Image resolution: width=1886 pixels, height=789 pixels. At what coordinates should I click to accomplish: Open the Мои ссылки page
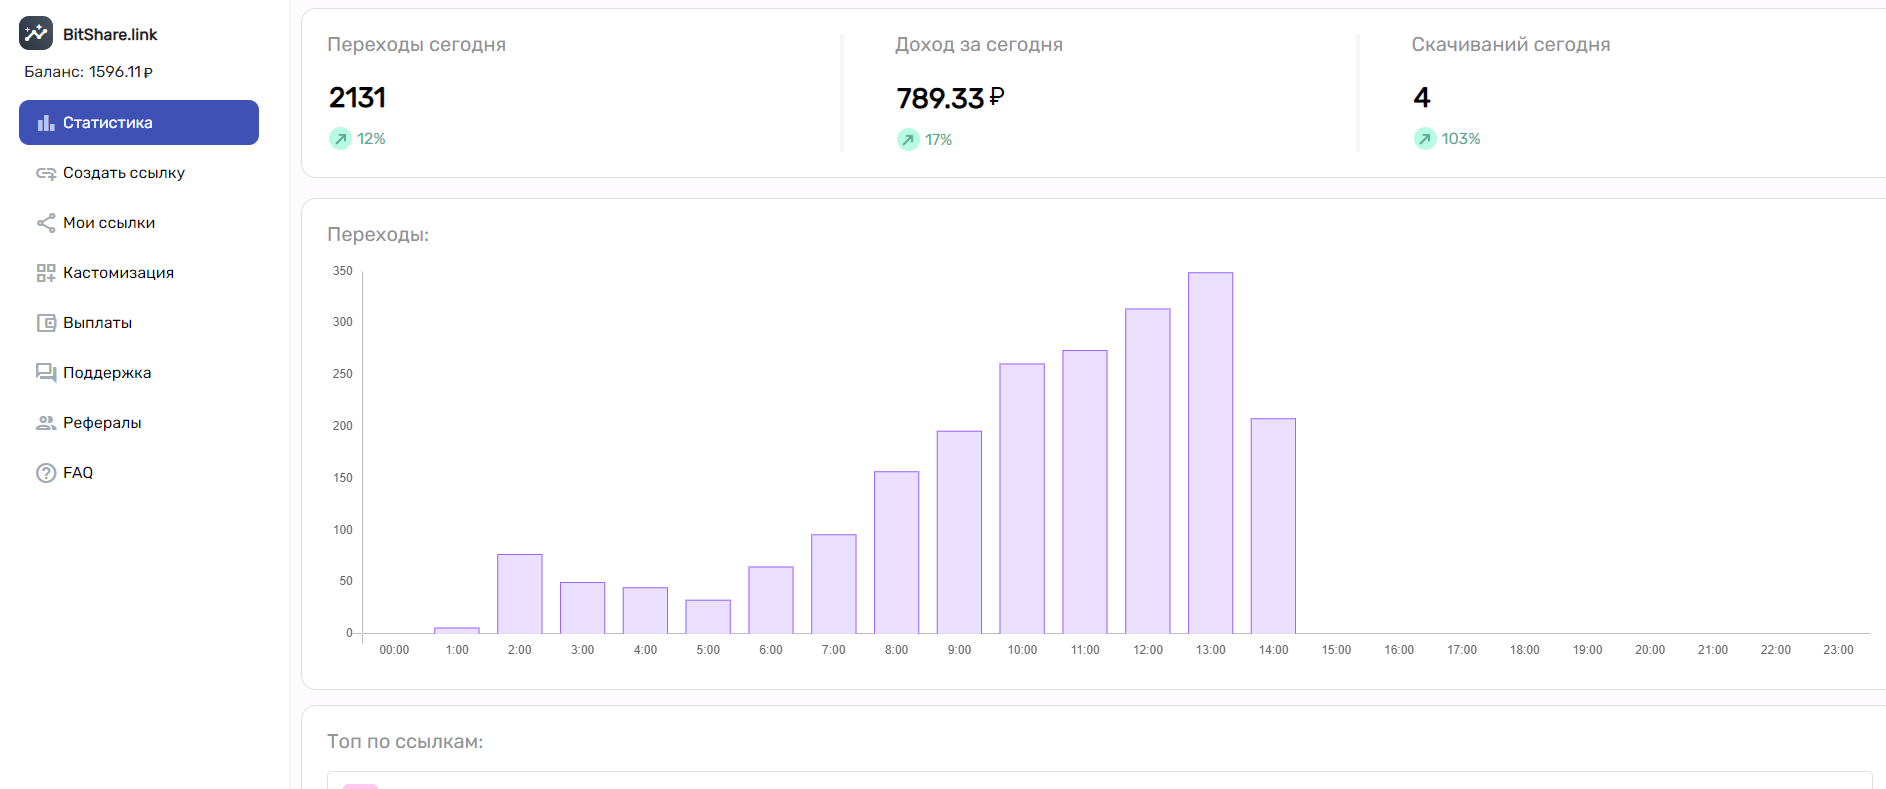tap(109, 223)
